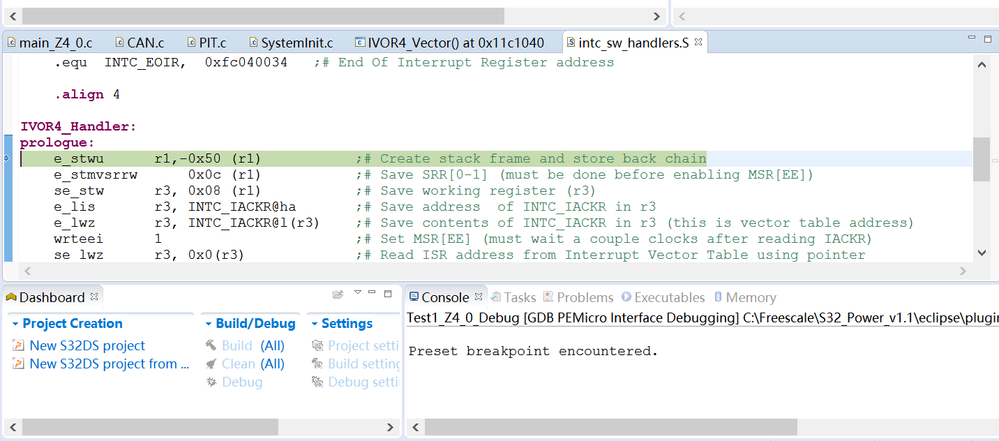Switch to the main_Z4_0.c editor tab
999x441 pixels.
click(x=56, y=43)
